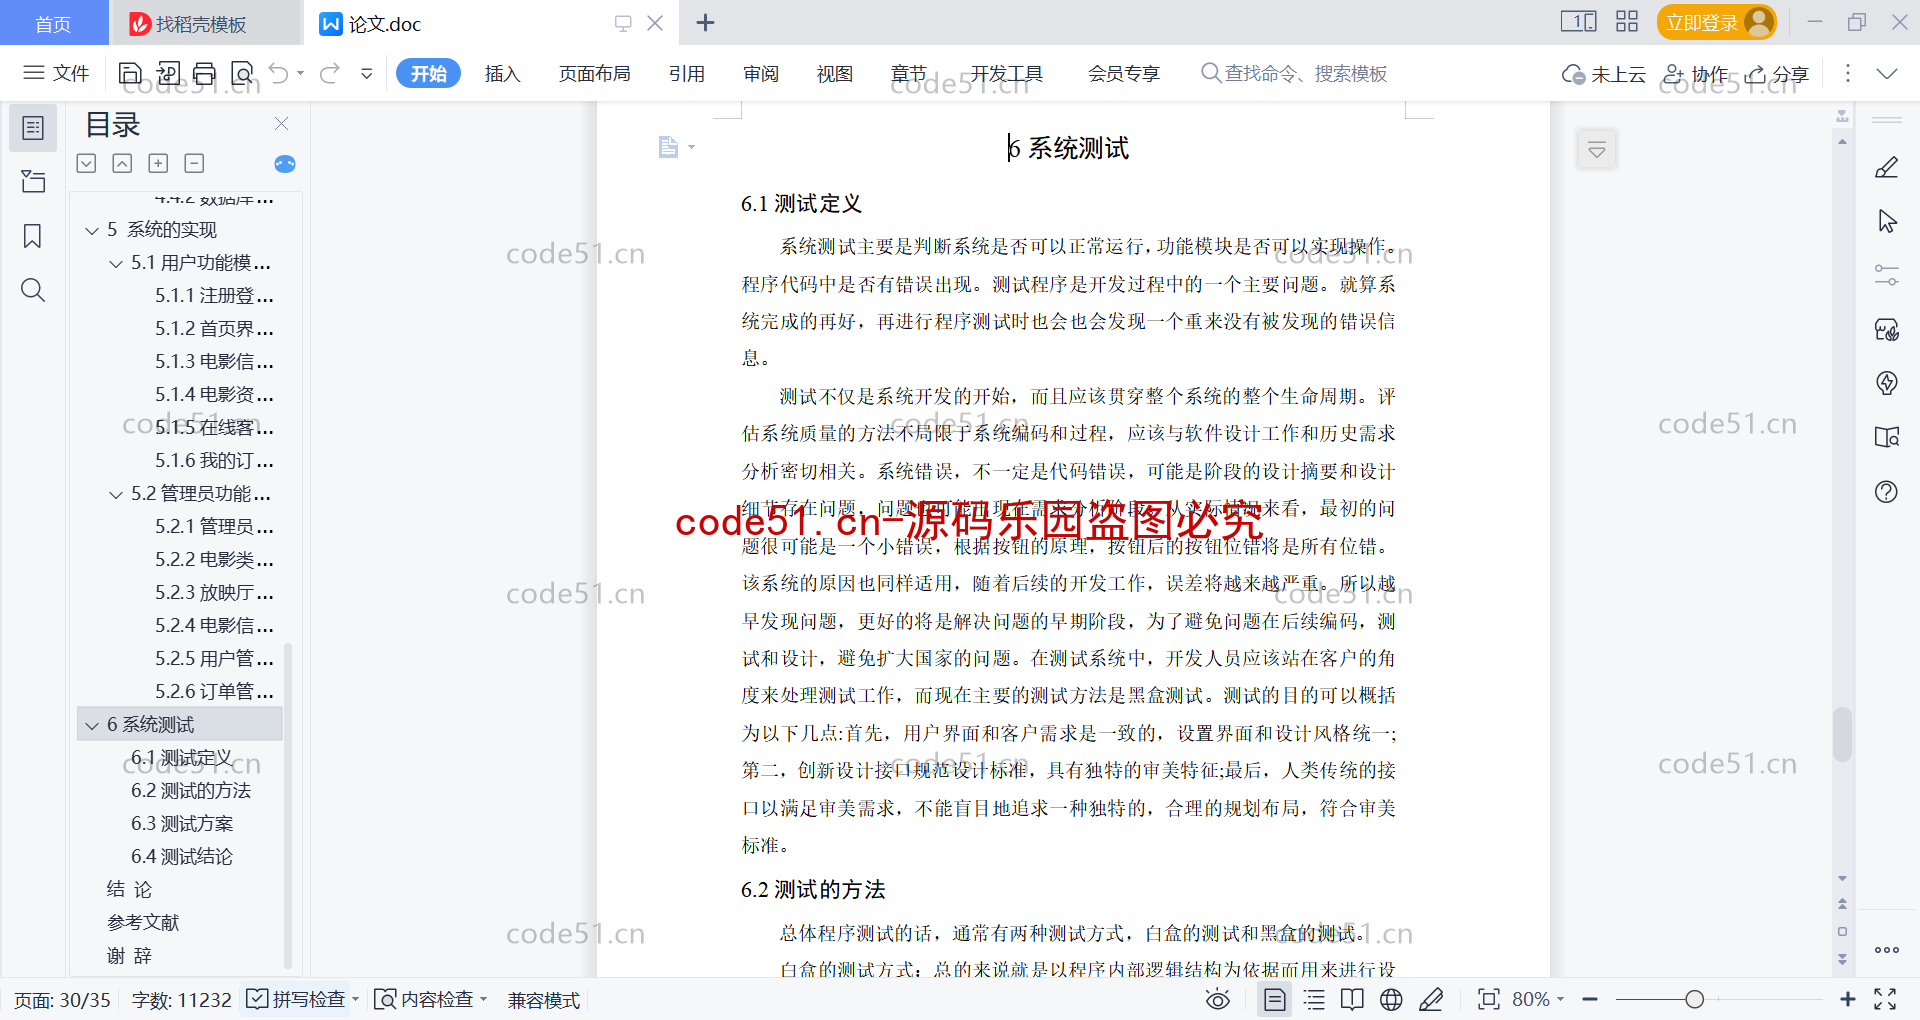
Task: Collapse the '5.2 管理员功能...' tree node
Action: pyautogui.click(x=116, y=494)
